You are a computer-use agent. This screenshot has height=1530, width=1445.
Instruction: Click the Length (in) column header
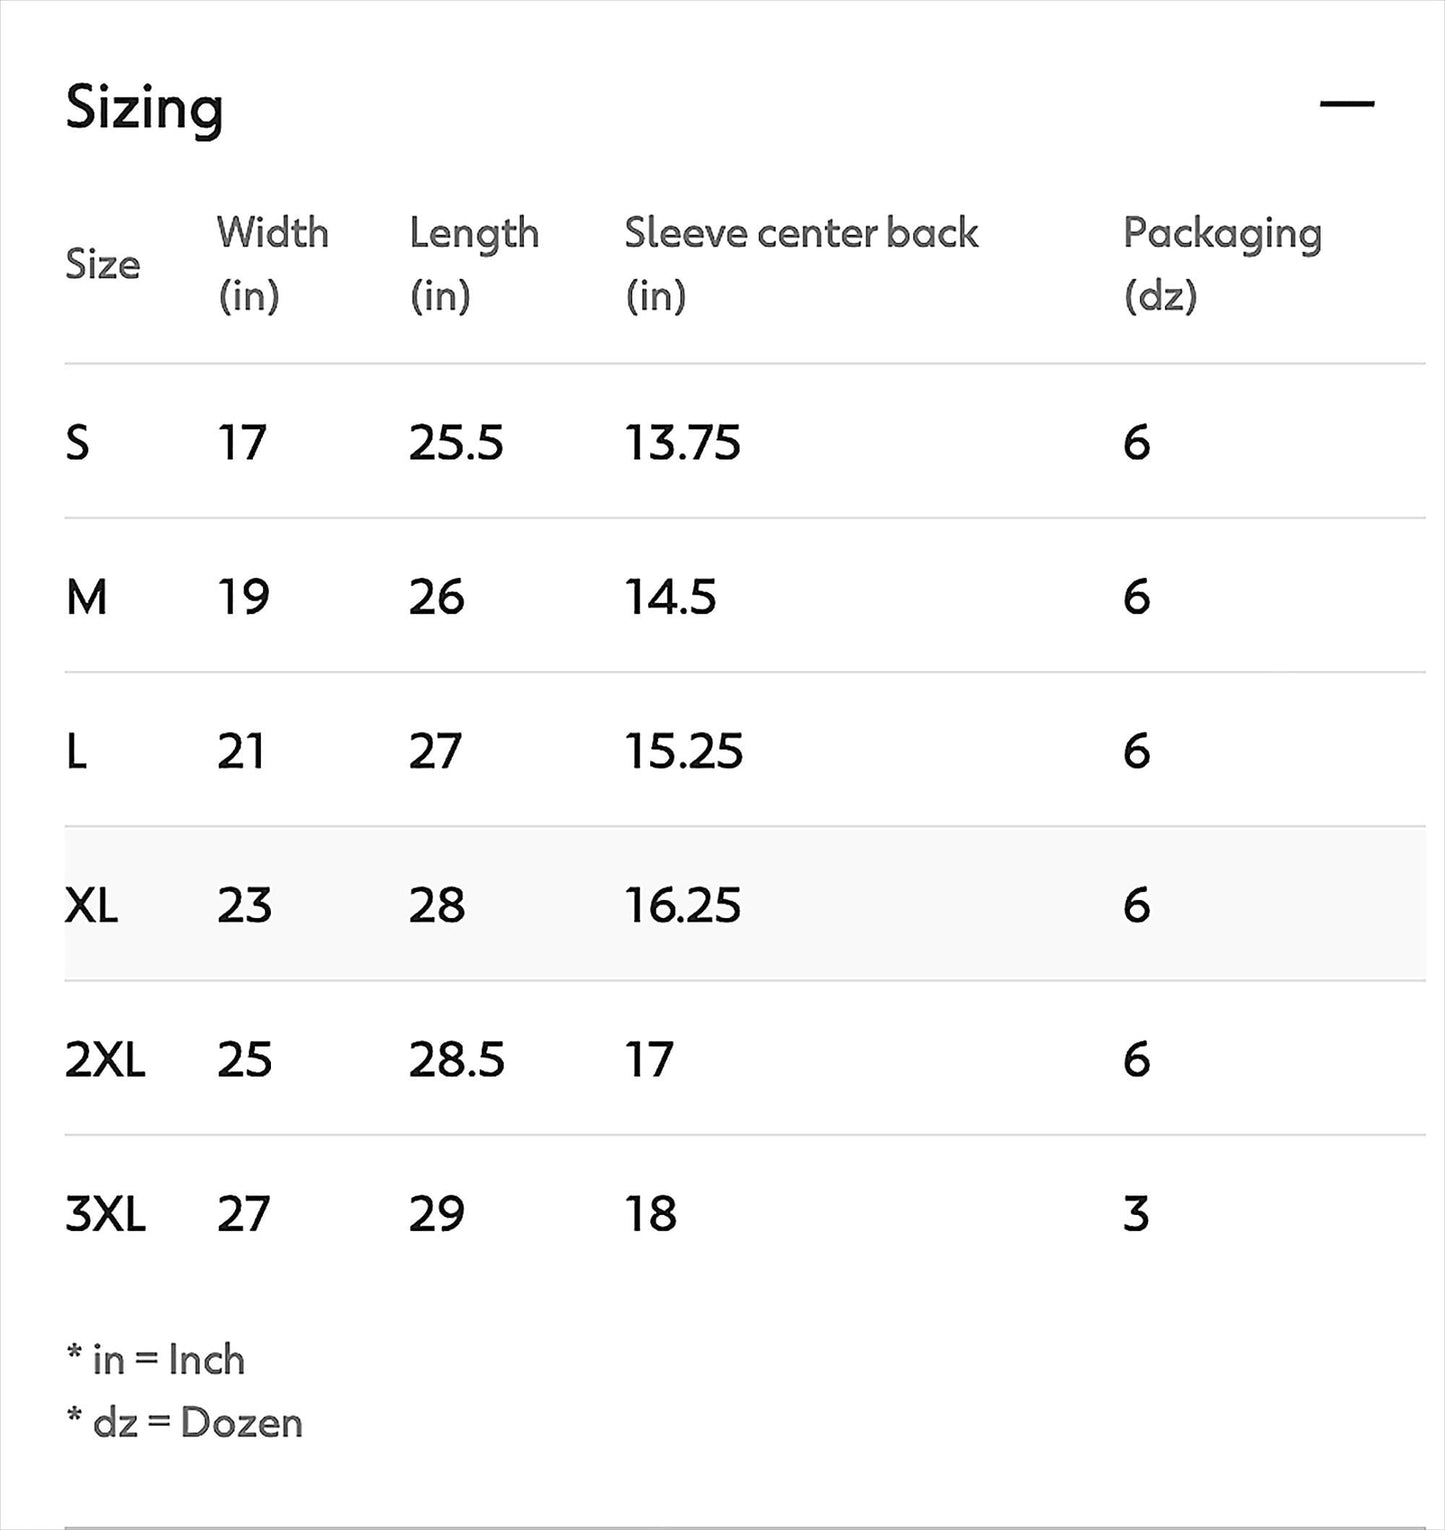pos(474,264)
